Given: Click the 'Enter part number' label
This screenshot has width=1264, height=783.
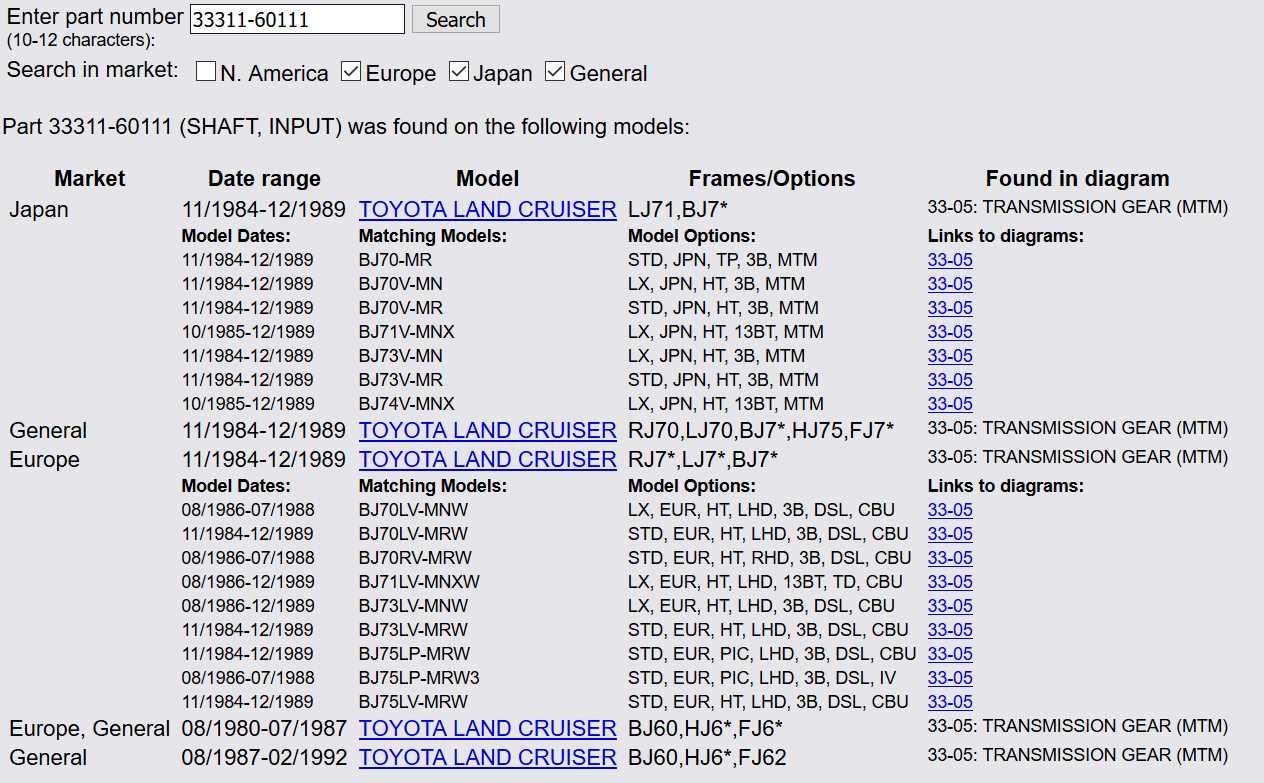Looking at the screenshot, I should (95, 17).
